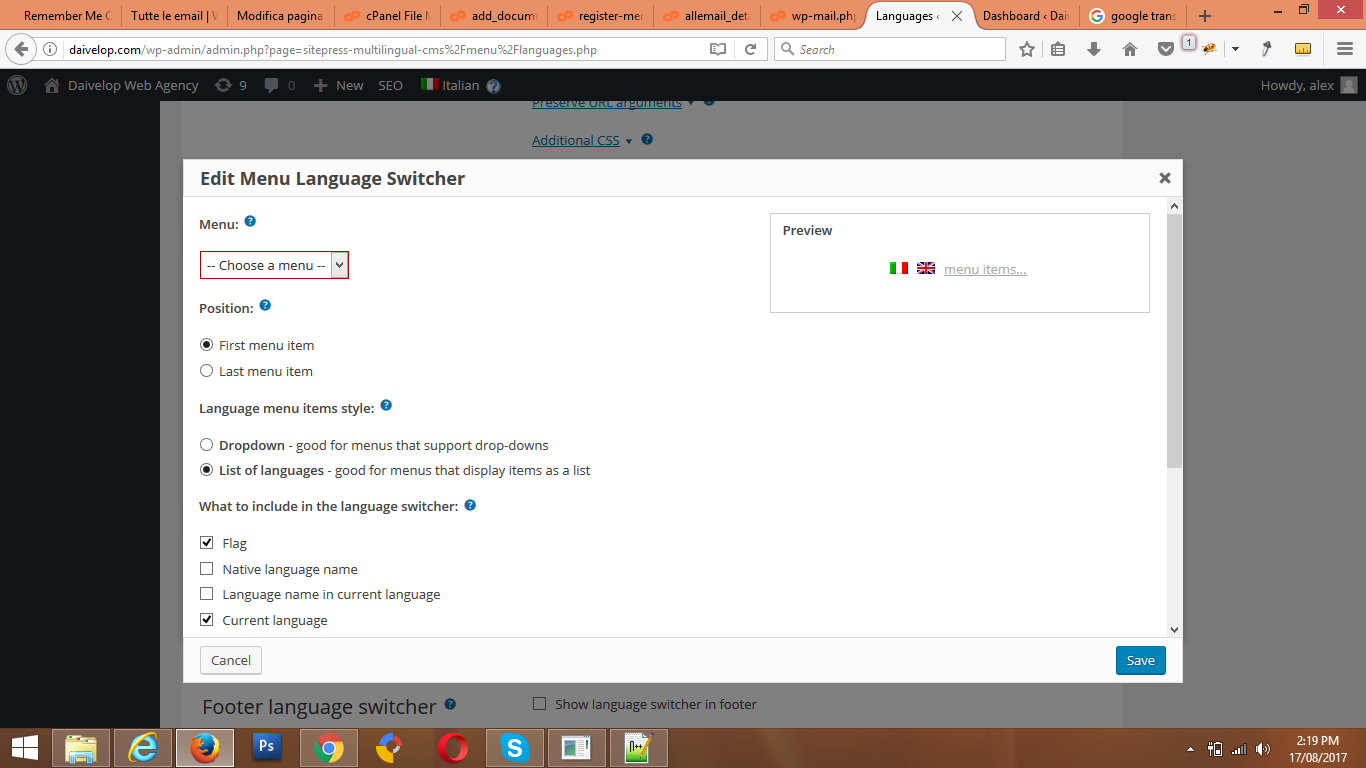Expand Additional CSS section
This screenshot has width=1366, height=768.
coord(576,141)
